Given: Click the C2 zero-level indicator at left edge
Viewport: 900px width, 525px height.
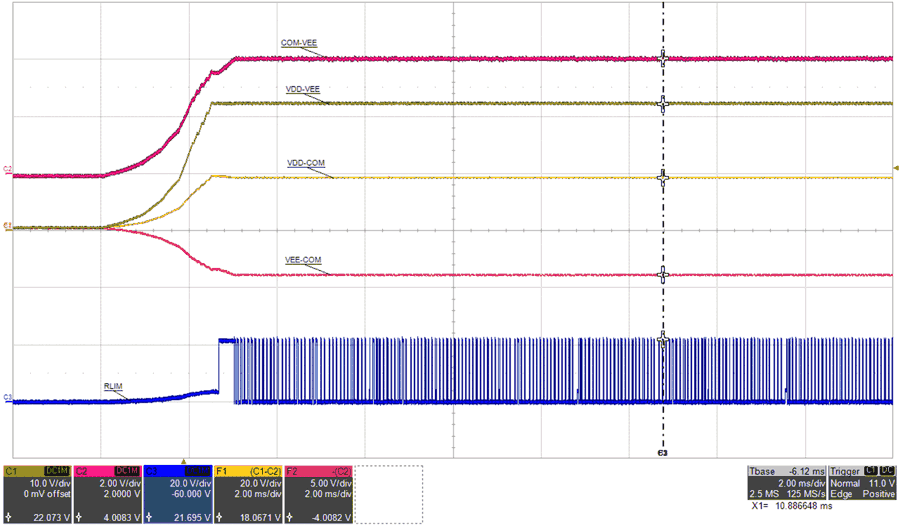Looking at the screenshot, I should (7, 170).
